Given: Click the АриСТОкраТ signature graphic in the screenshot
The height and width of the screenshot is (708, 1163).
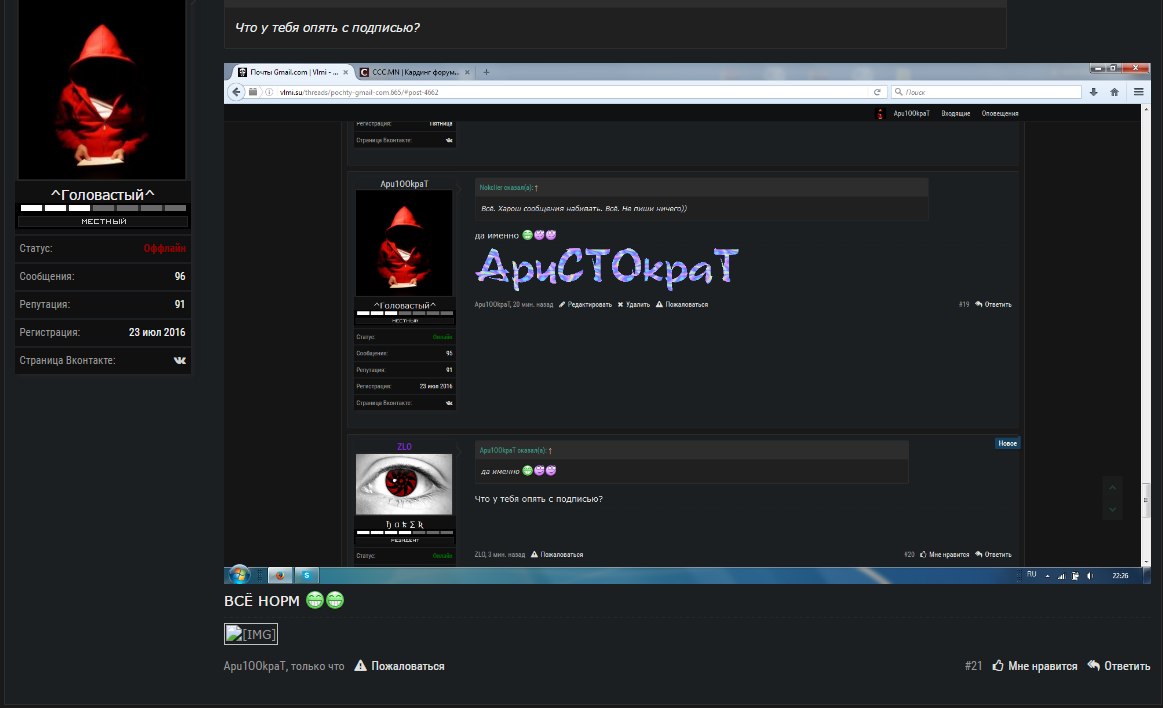Looking at the screenshot, I should click(607, 267).
